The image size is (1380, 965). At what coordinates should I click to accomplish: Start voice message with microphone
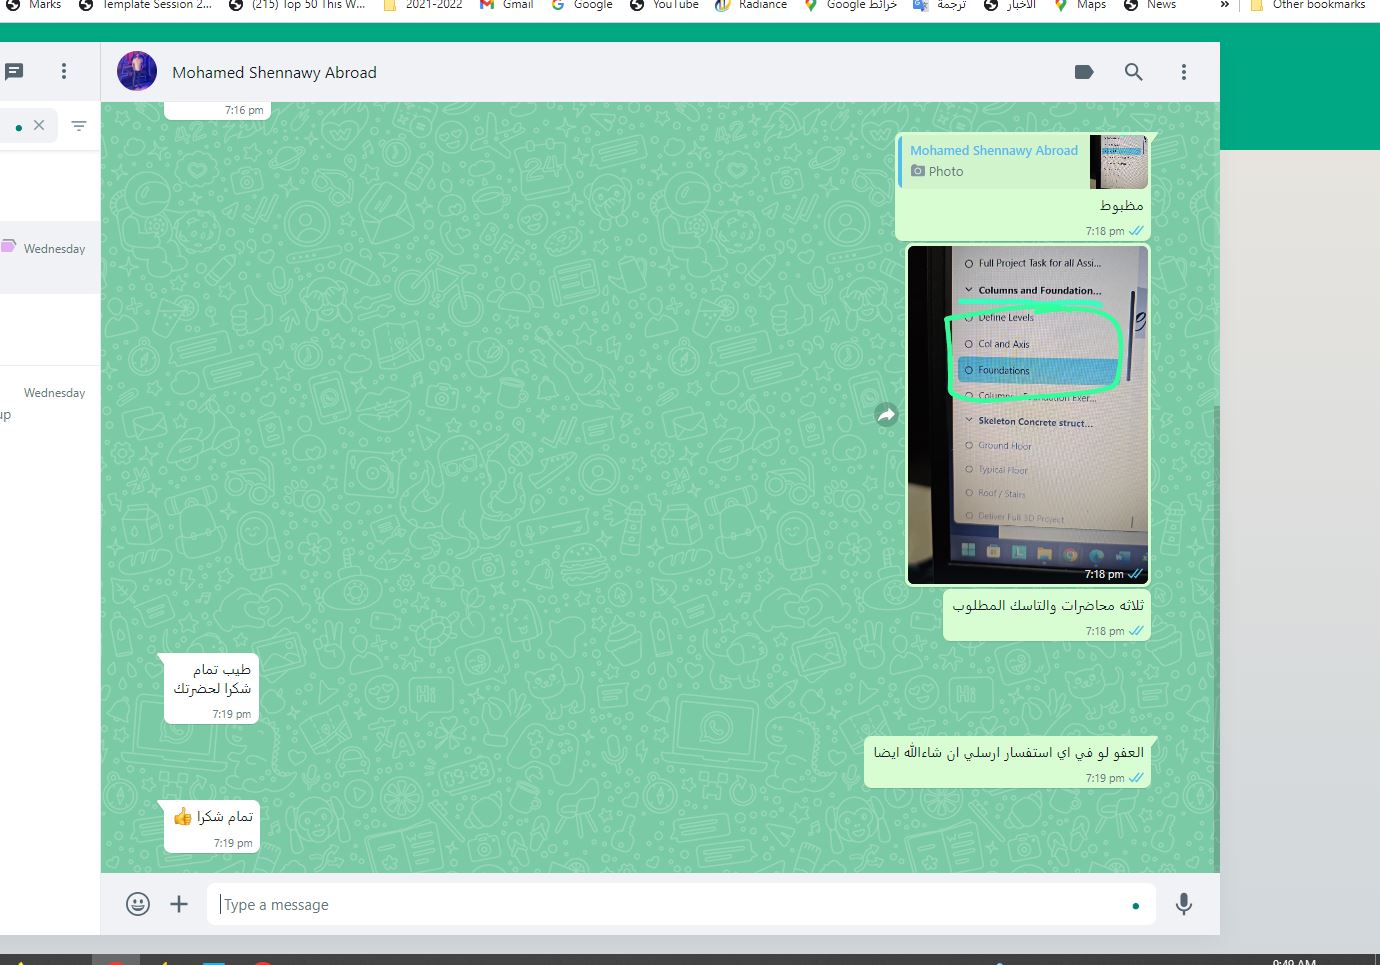coord(1184,904)
